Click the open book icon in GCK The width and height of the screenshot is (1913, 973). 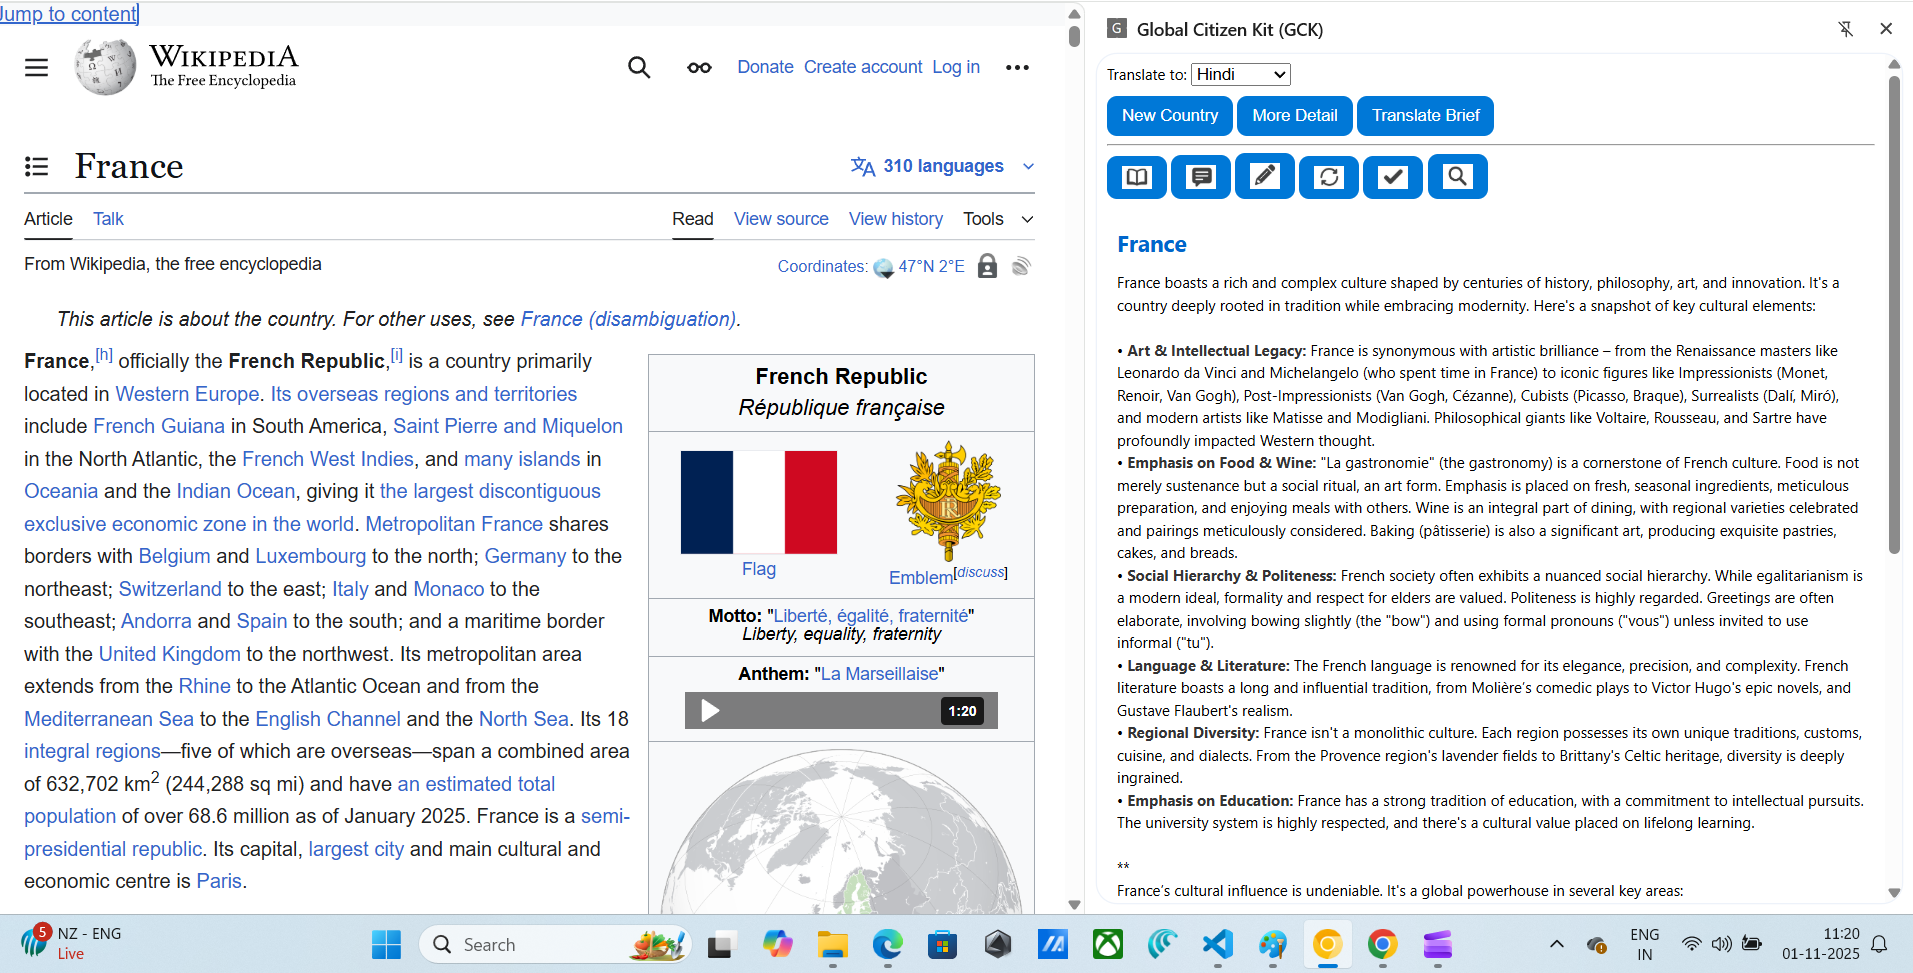pyautogui.click(x=1137, y=177)
